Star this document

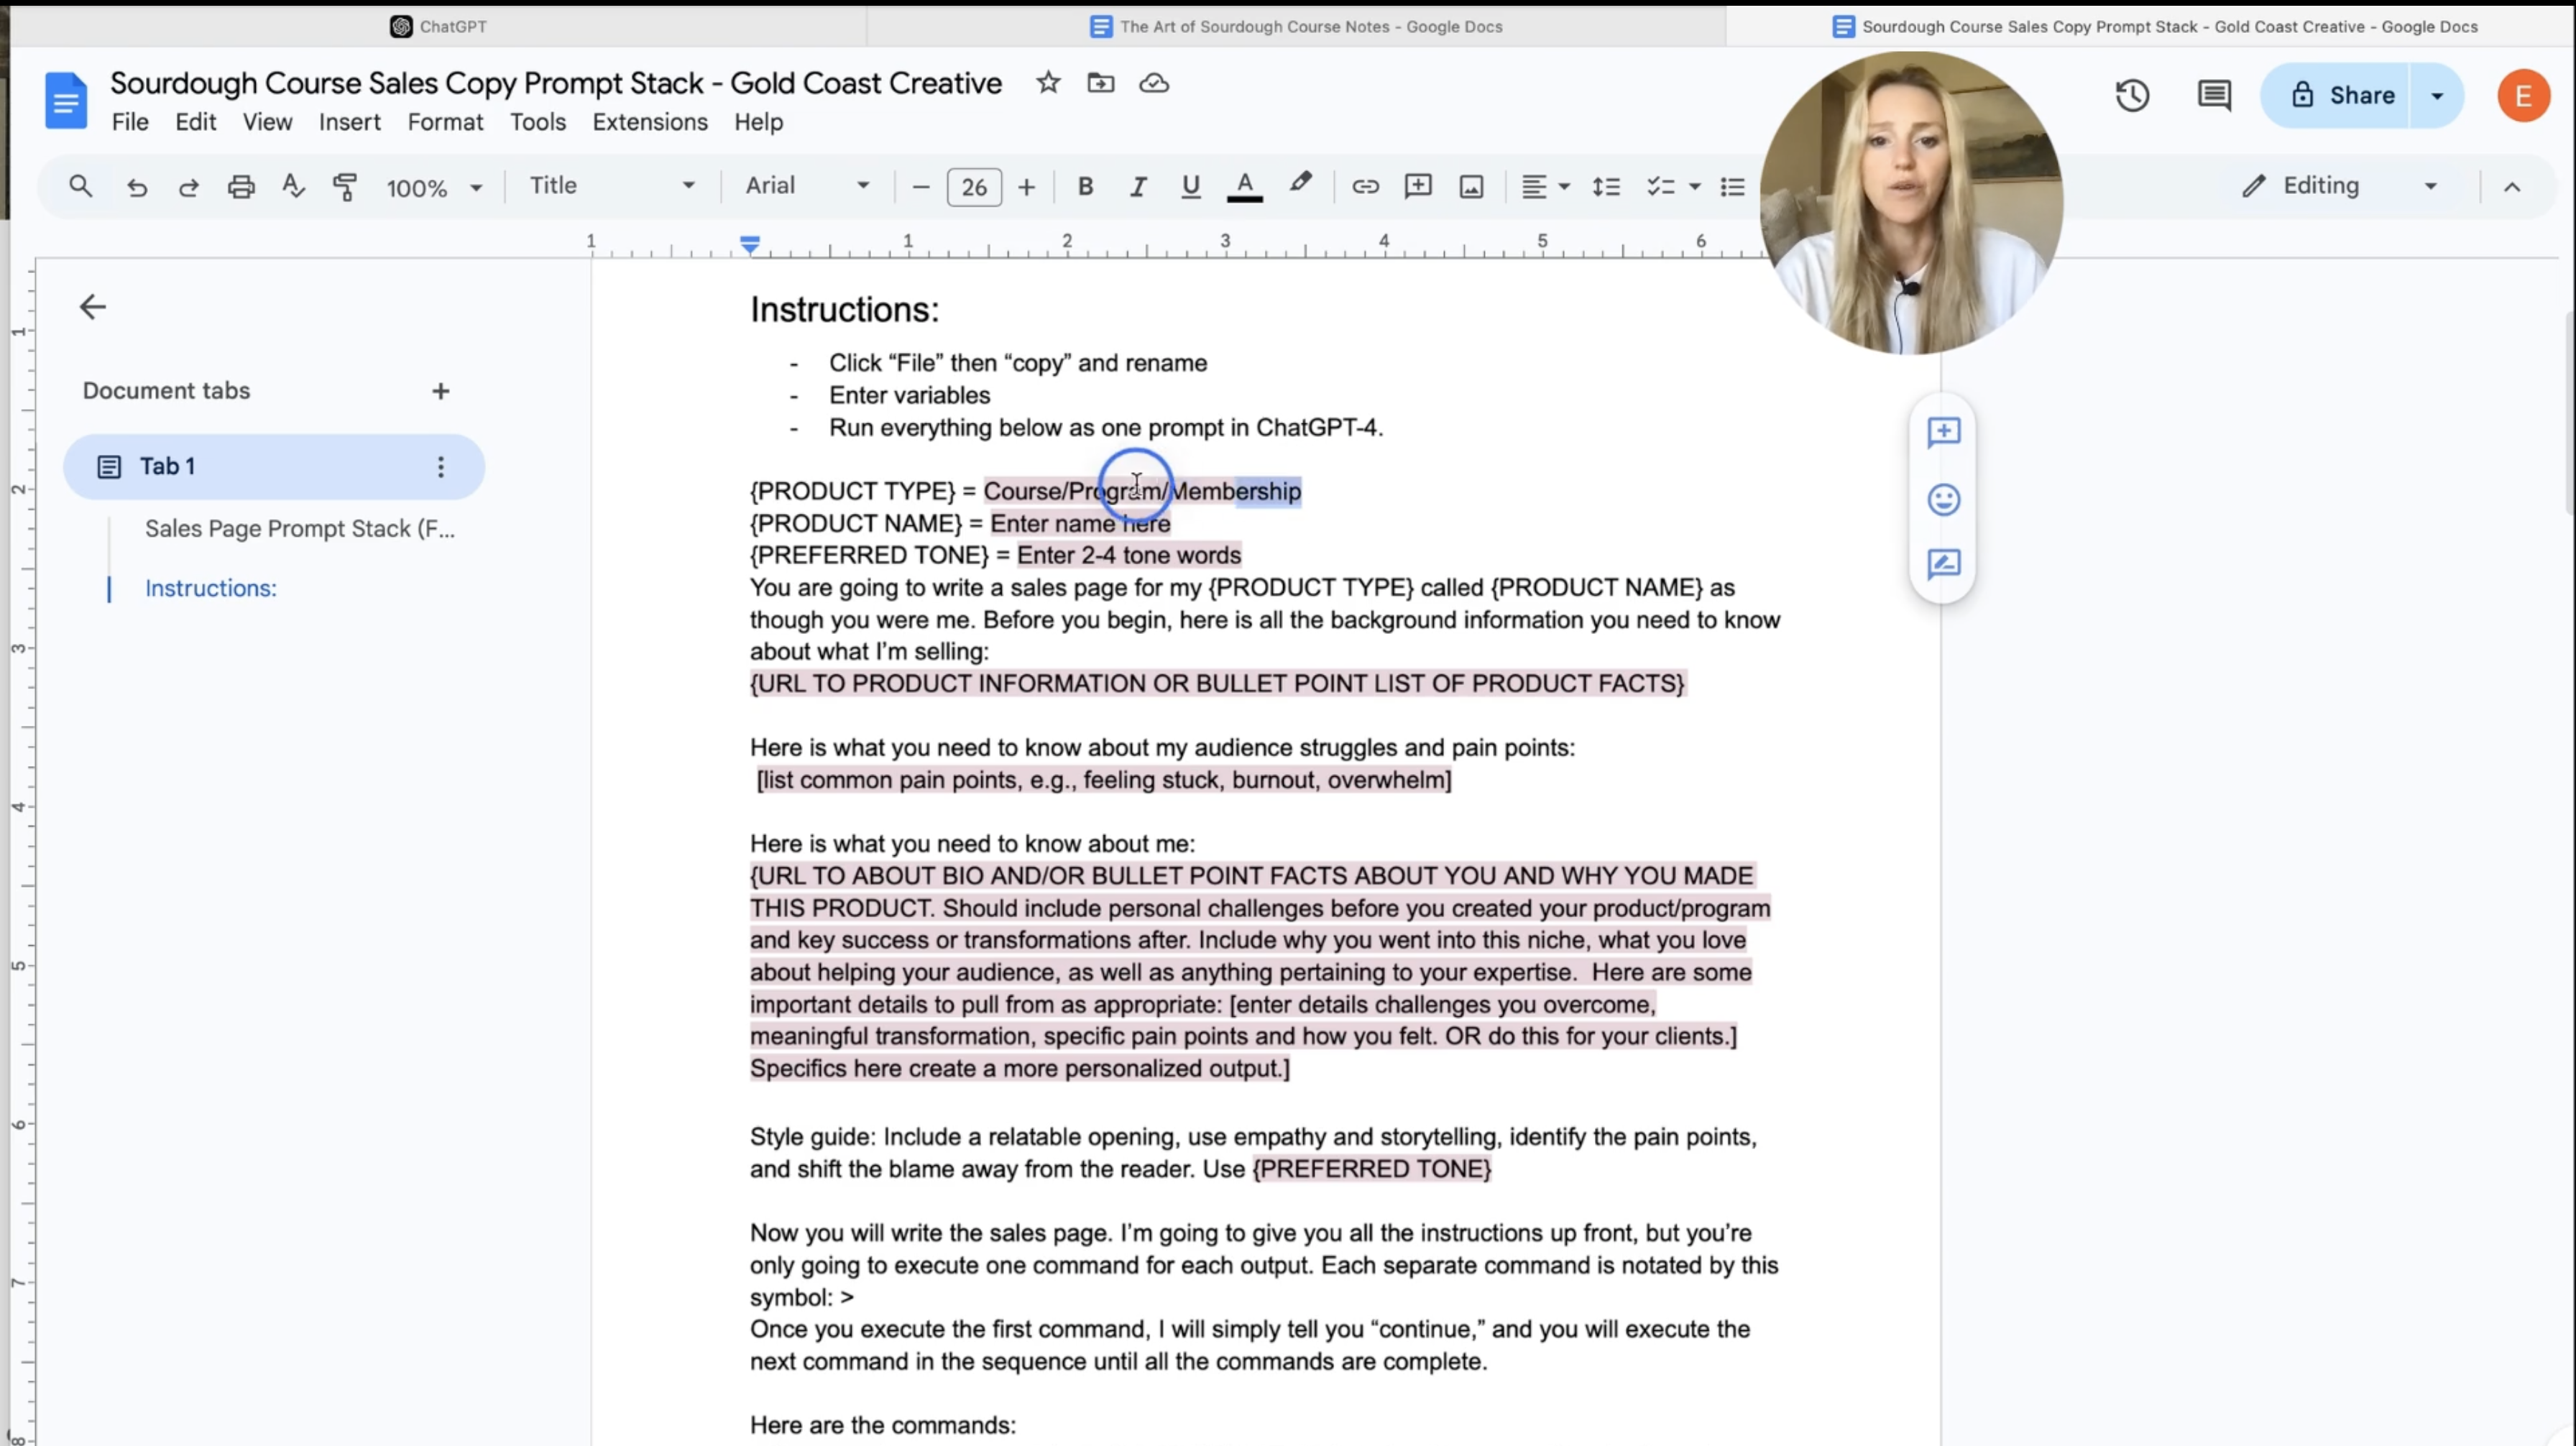point(1048,83)
